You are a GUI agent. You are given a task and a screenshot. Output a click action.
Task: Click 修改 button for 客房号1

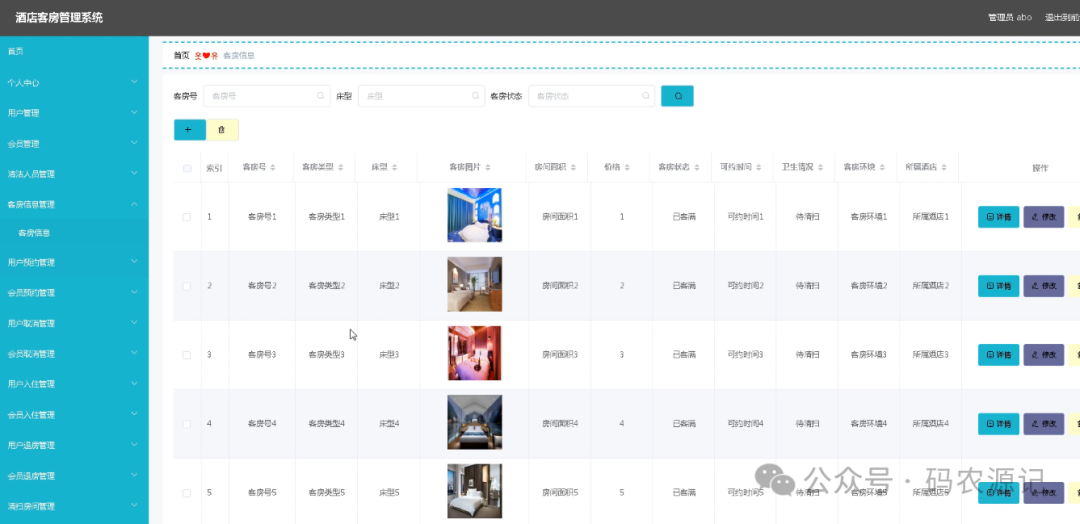click(1043, 217)
